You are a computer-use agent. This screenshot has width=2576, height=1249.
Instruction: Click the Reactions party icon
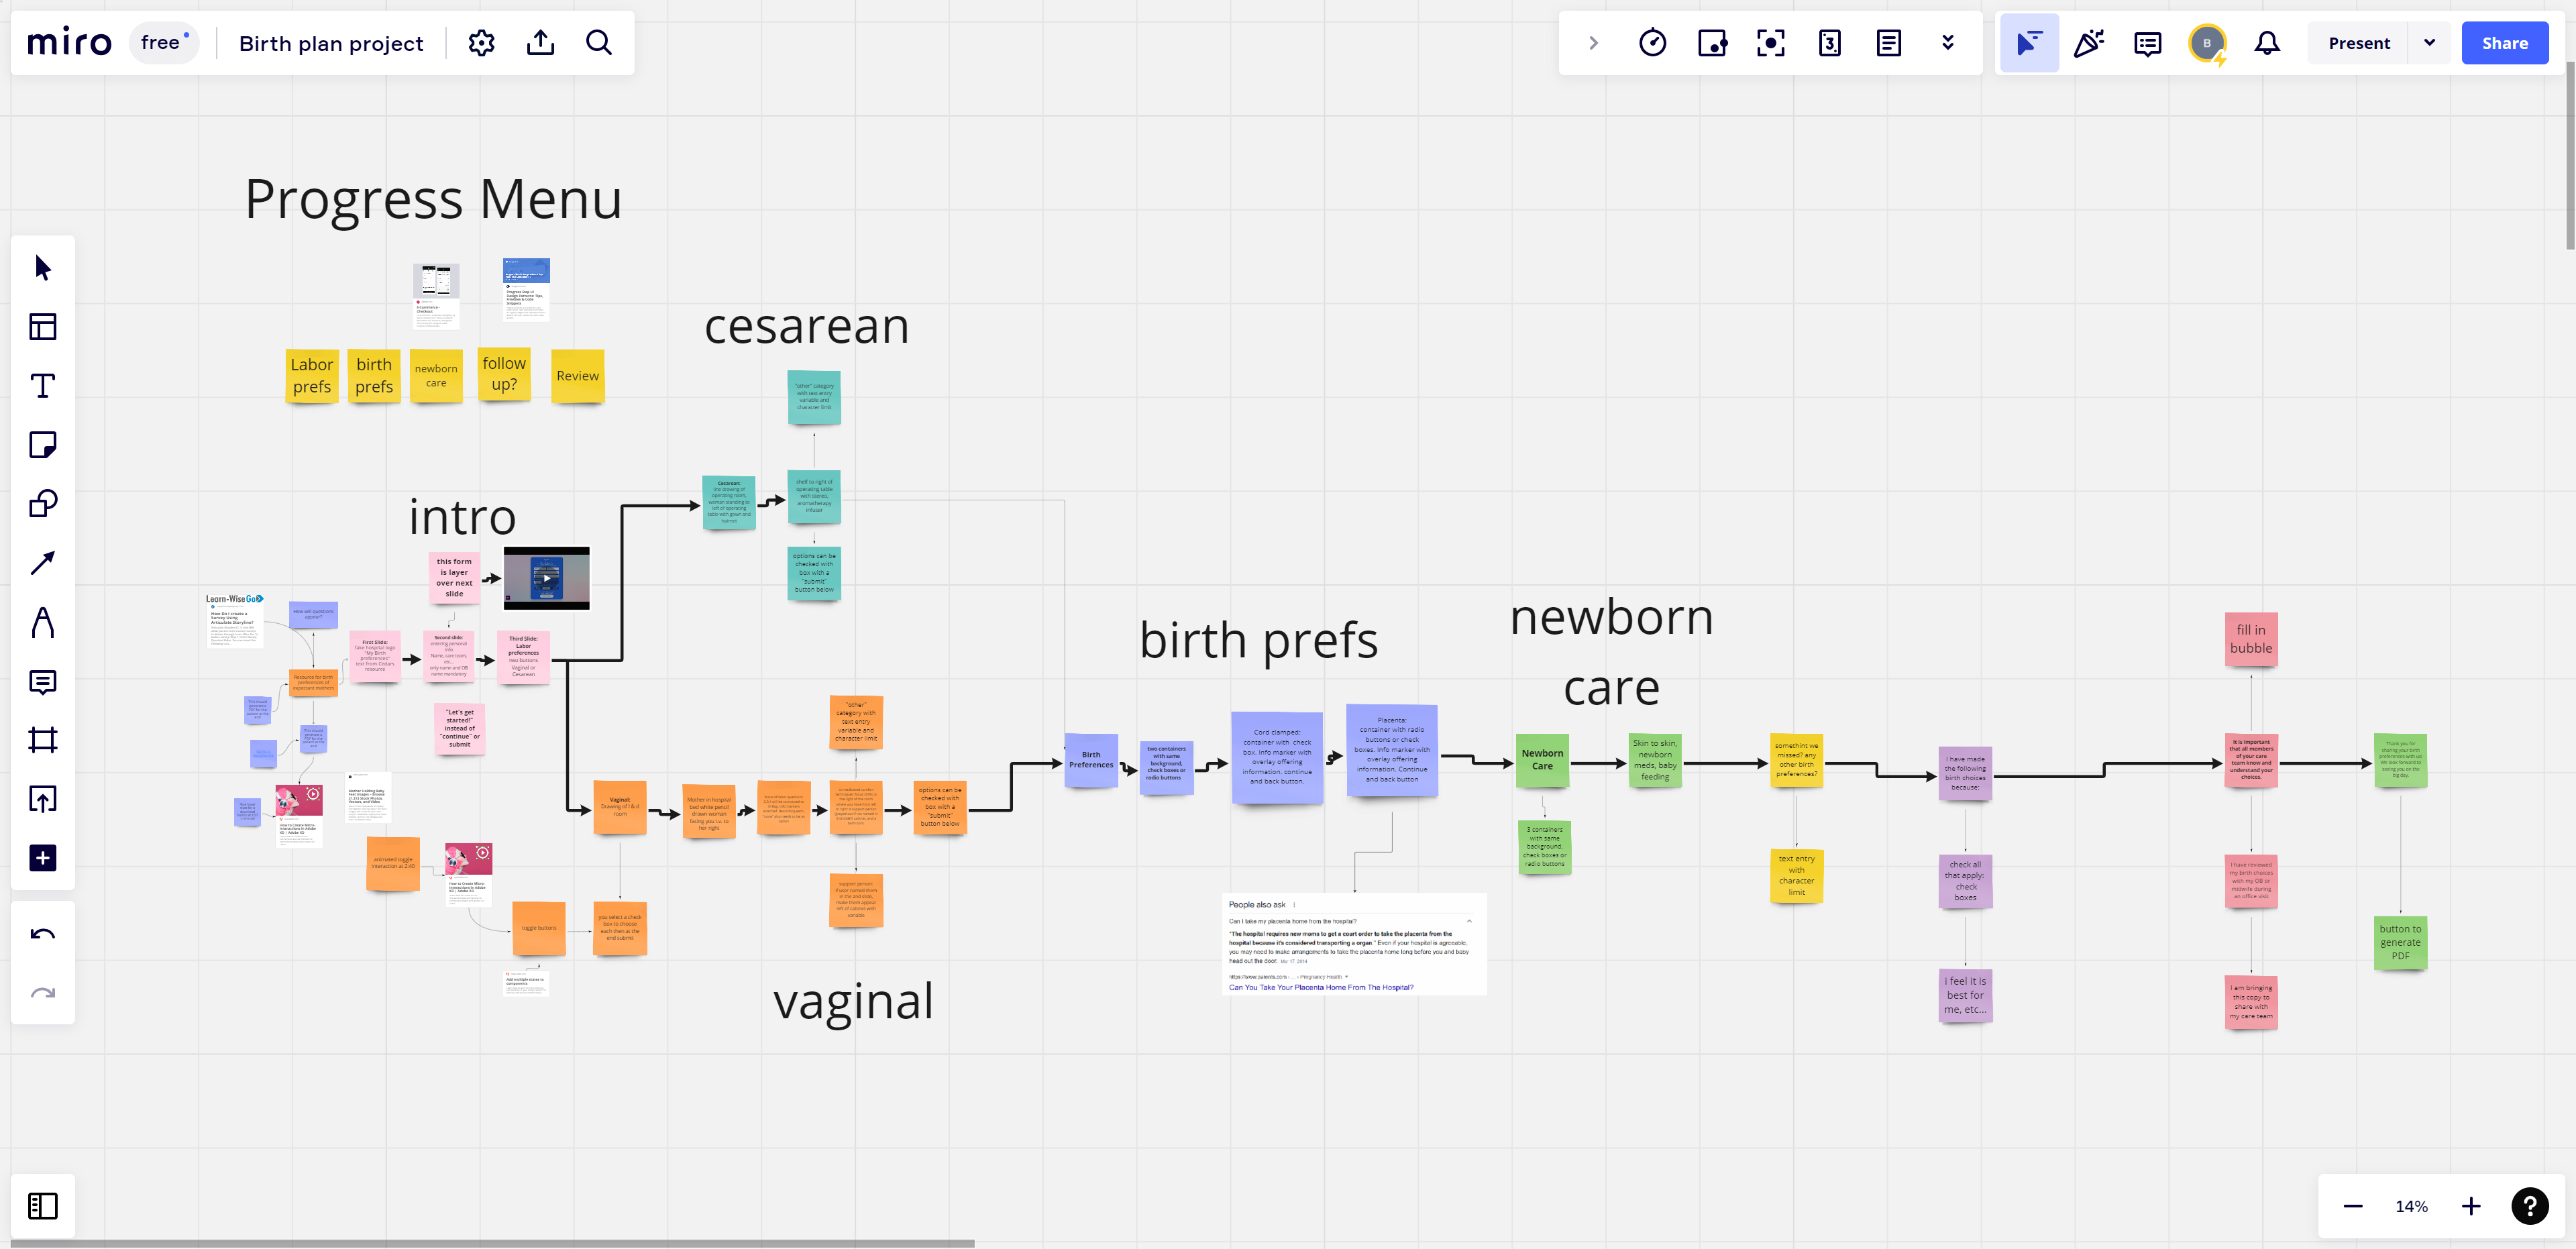pos(2088,43)
